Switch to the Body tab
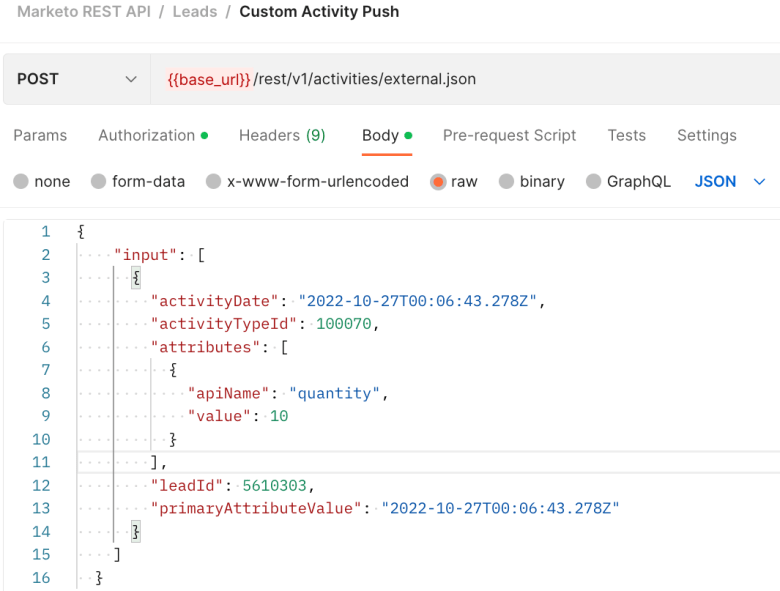This screenshot has width=780, height=591. click(387, 135)
